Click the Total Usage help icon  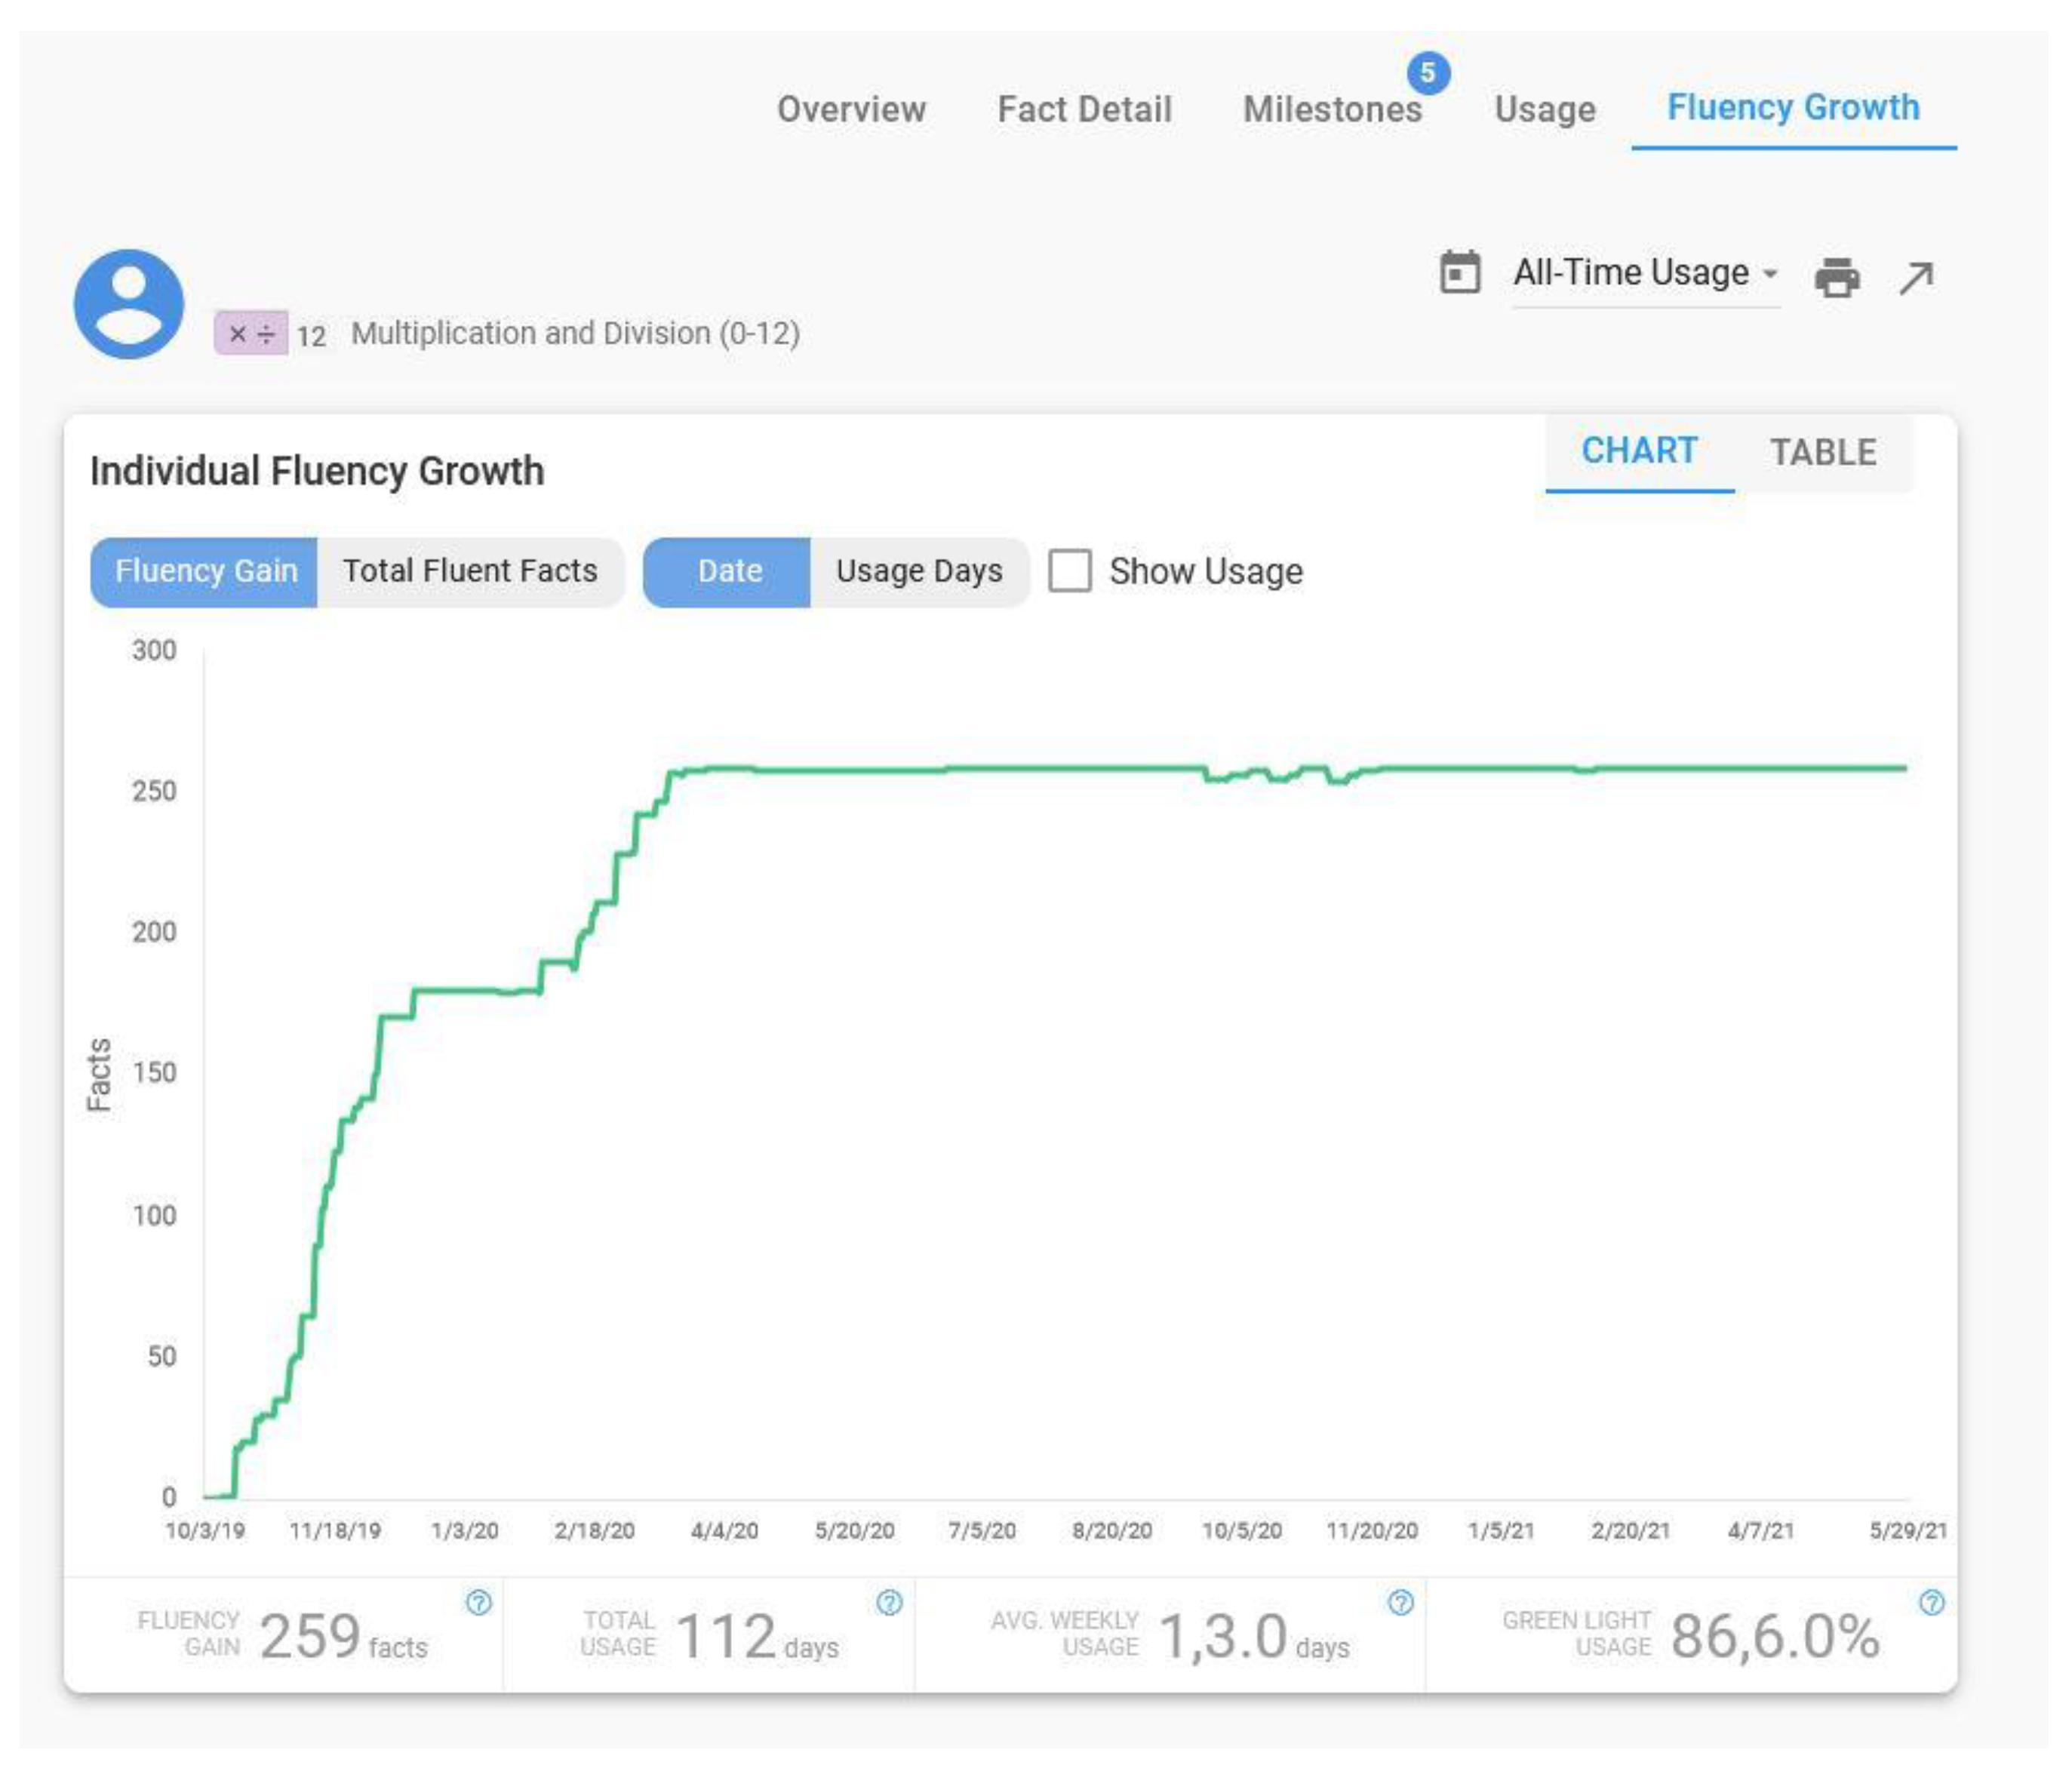889,1602
